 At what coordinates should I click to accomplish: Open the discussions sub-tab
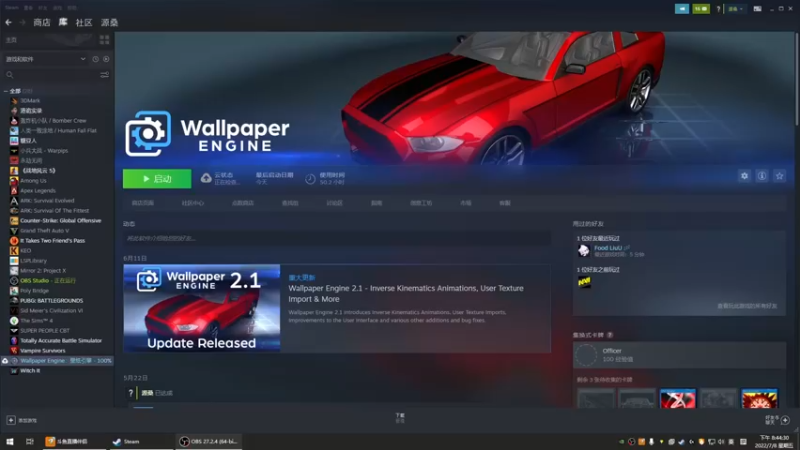[335, 203]
